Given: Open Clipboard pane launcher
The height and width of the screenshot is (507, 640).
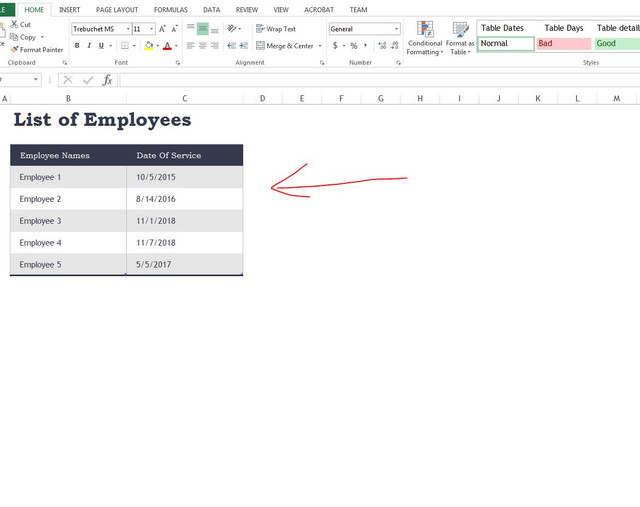Looking at the screenshot, I should [x=64, y=63].
